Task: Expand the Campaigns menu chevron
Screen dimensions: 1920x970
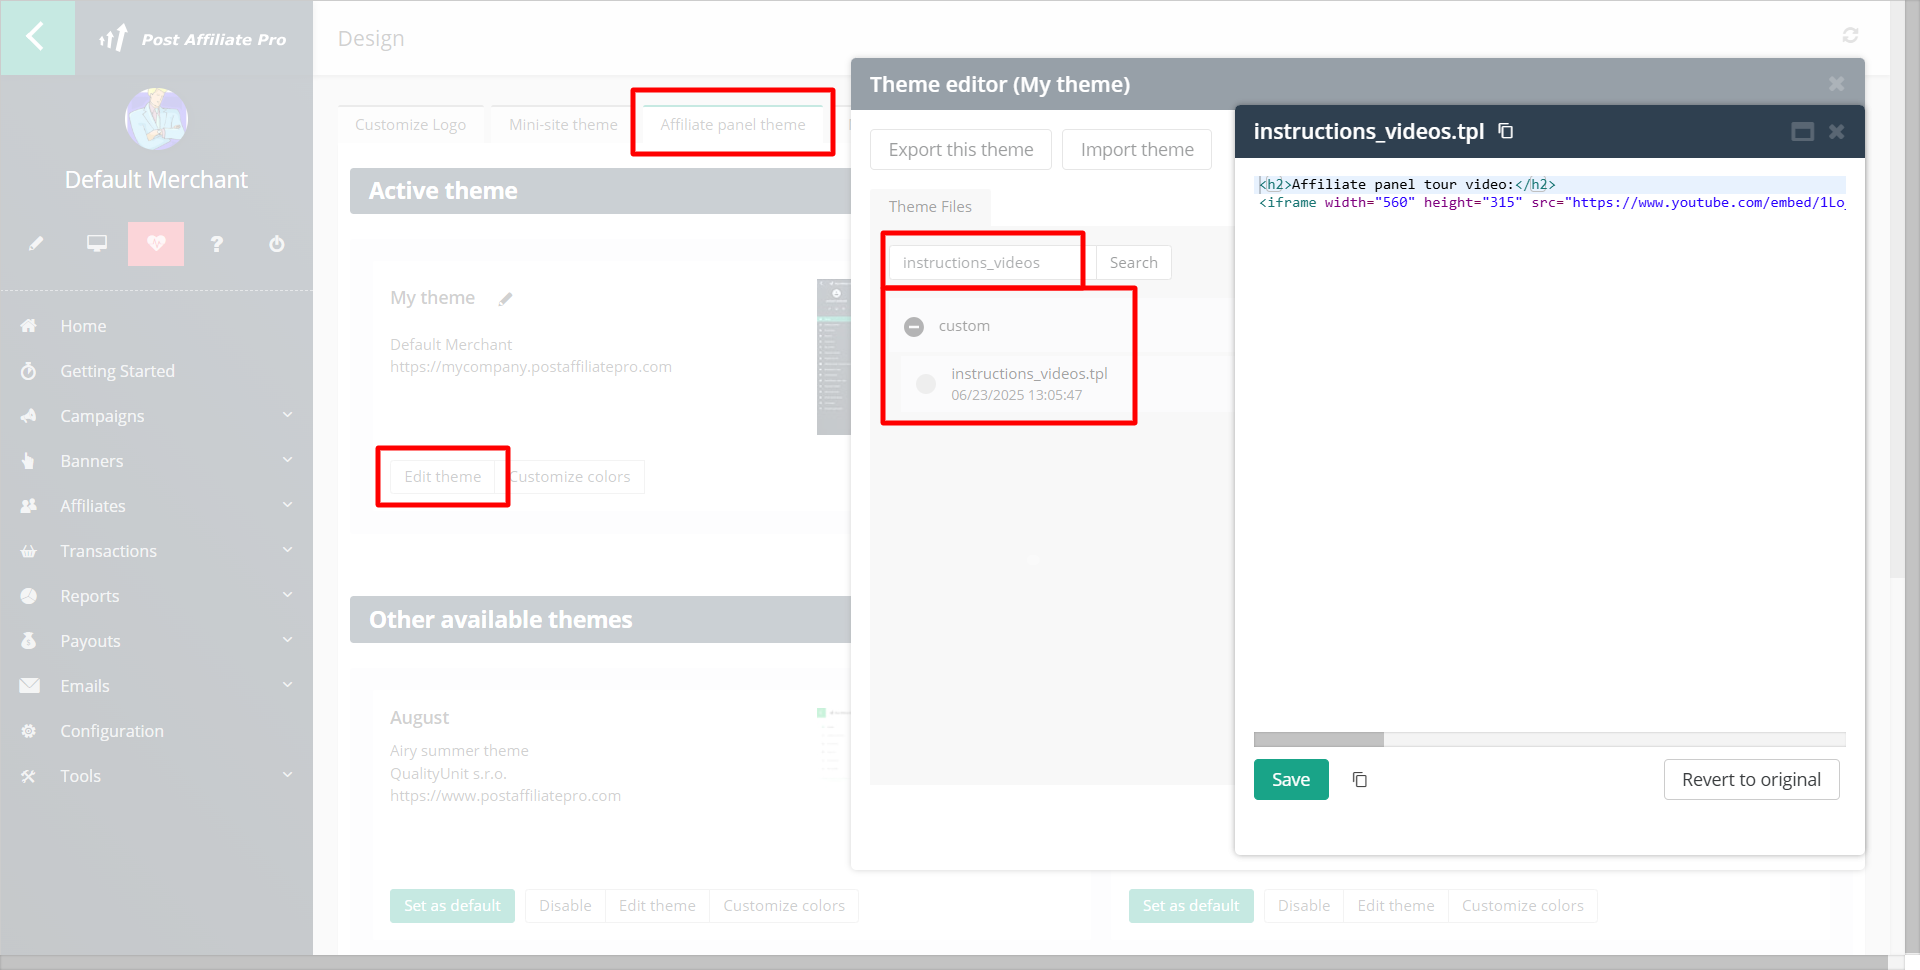Action: (288, 415)
